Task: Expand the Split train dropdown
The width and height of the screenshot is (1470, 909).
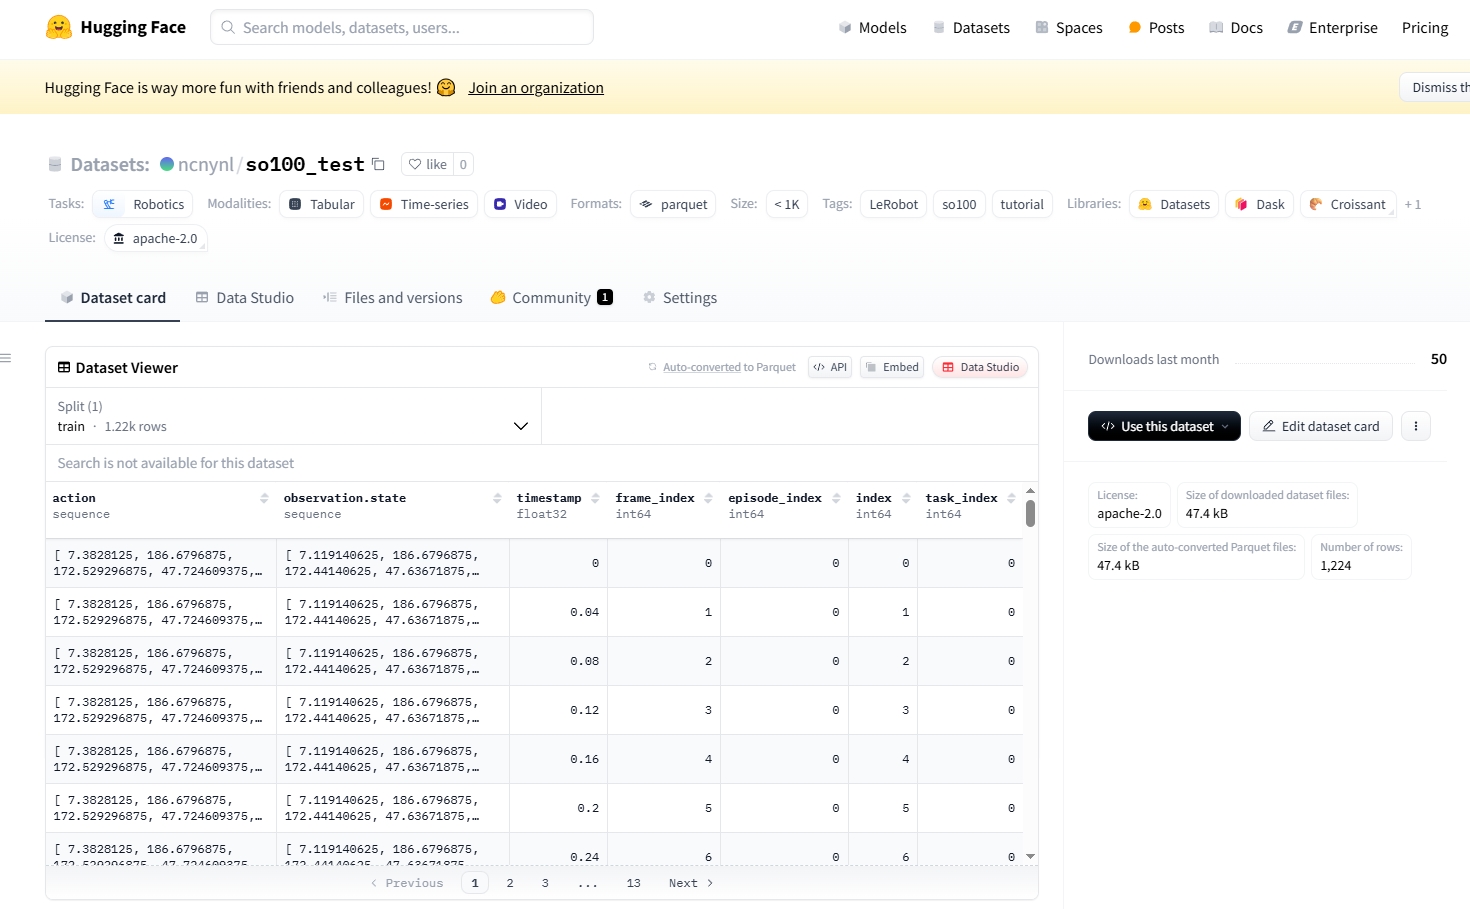Action: [x=293, y=416]
